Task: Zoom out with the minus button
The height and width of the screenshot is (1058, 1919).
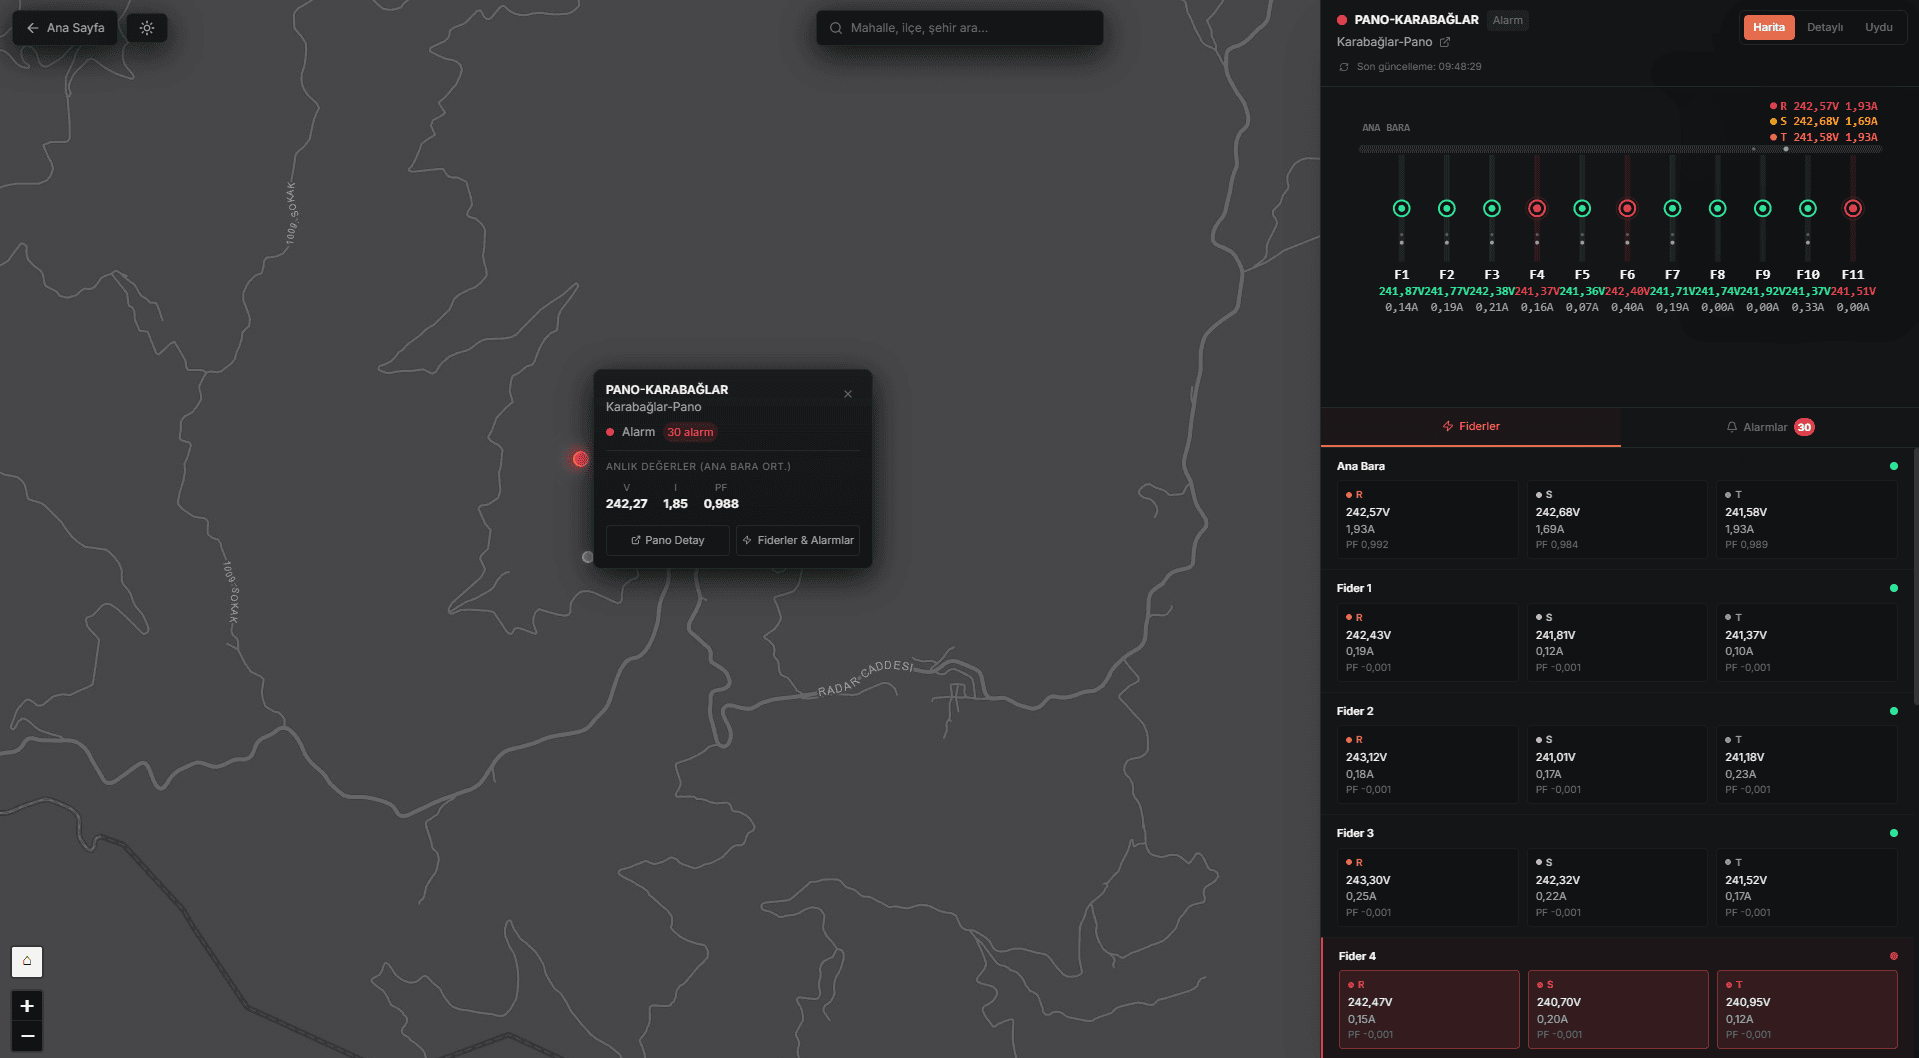Action: click(27, 1036)
